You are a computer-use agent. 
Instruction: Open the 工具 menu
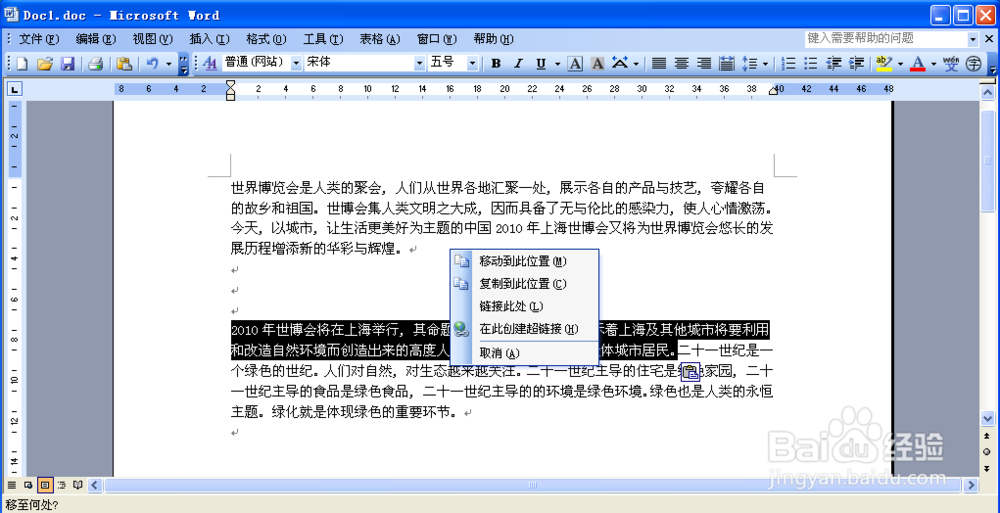(x=323, y=39)
